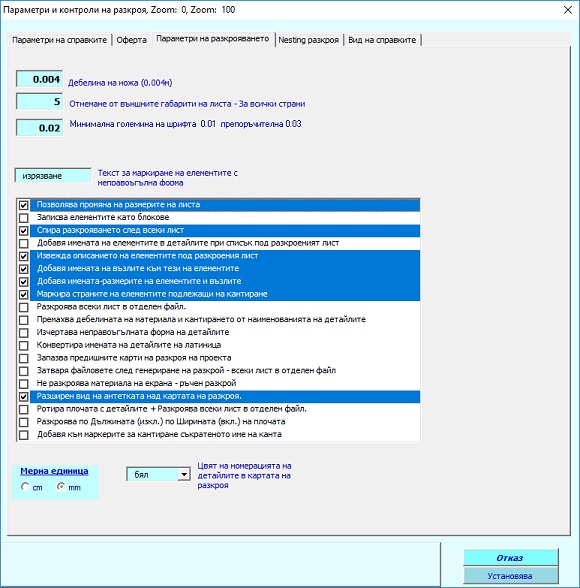Click label Цвят на номерацията на детайлите
The image size is (580, 588).
pyautogui.click(x=244, y=476)
